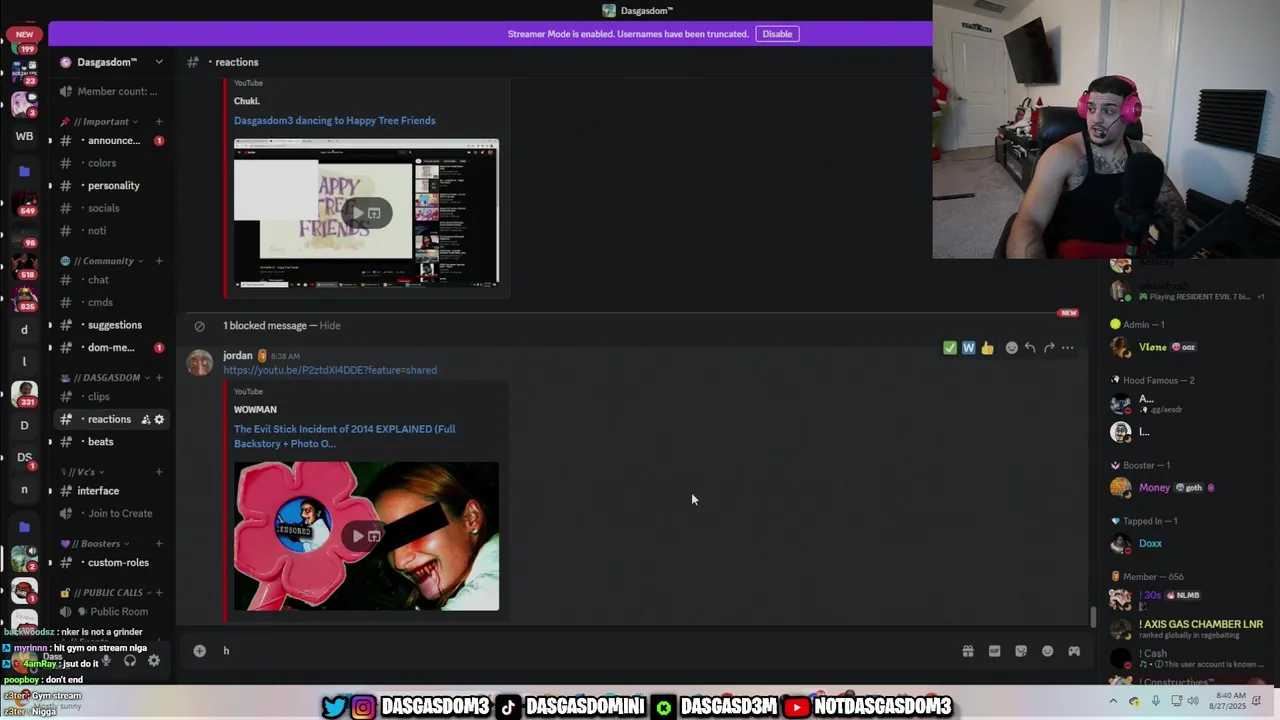
Task: Open the colors channel
Action: pyautogui.click(x=112, y=163)
